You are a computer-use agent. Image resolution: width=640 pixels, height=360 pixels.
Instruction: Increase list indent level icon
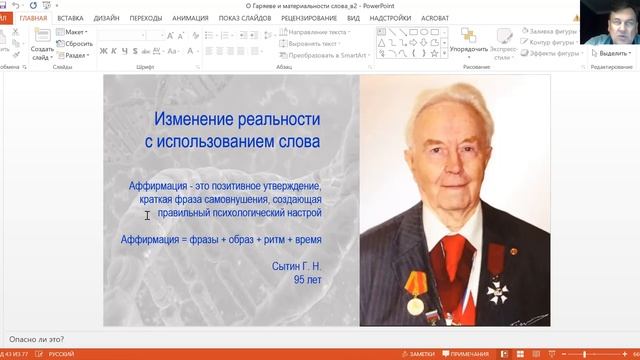pyautogui.click(x=253, y=36)
